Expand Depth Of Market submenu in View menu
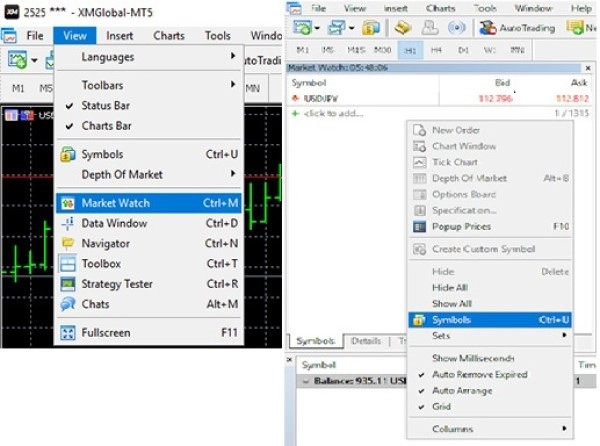The width and height of the screenshot is (600, 446). [x=149, y=174]
